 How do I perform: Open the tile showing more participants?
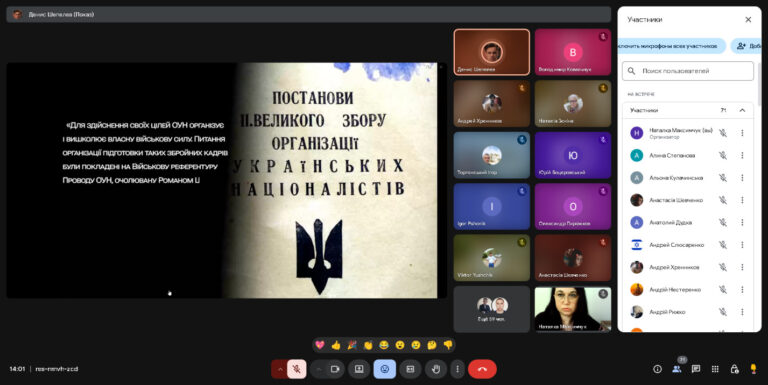(492, 310)
